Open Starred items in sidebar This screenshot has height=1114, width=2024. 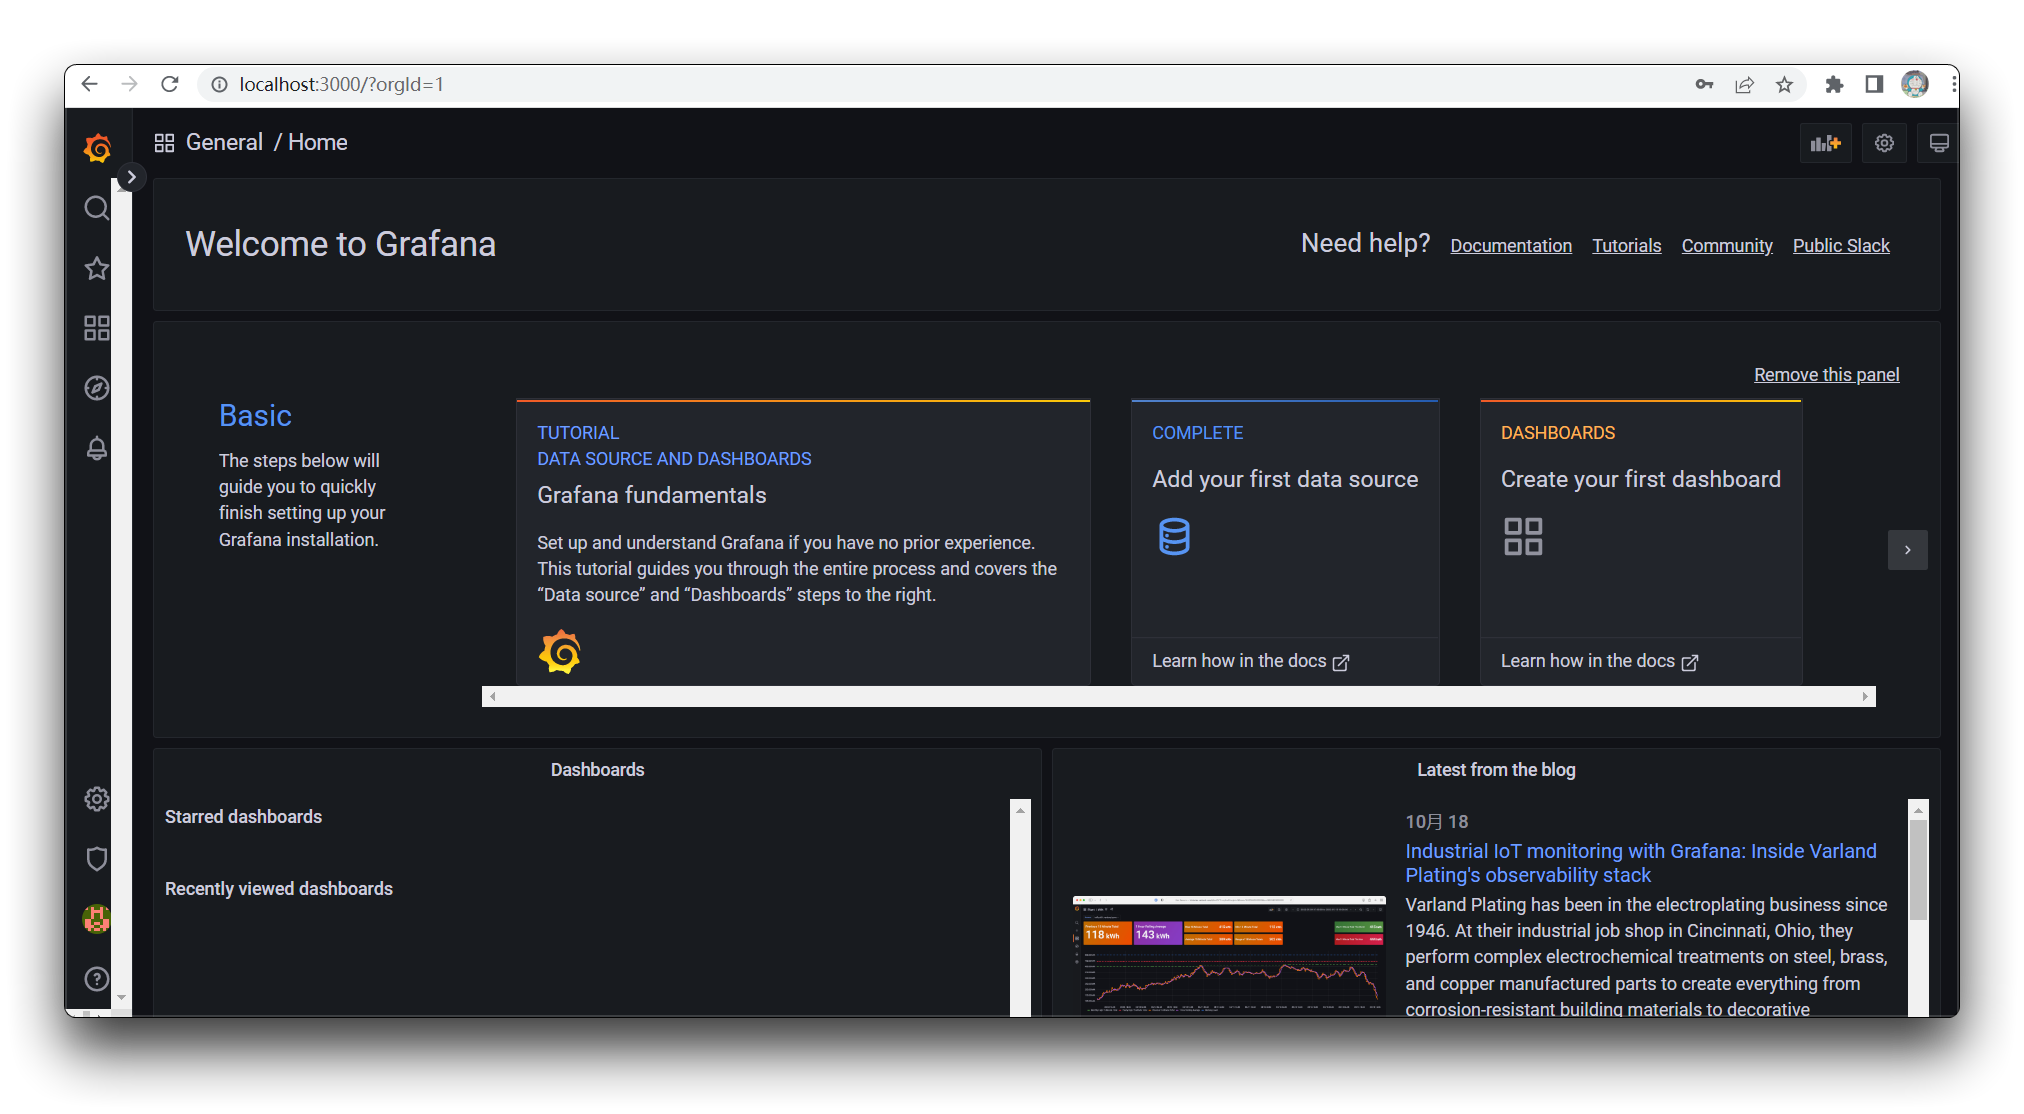click(96, 268)
